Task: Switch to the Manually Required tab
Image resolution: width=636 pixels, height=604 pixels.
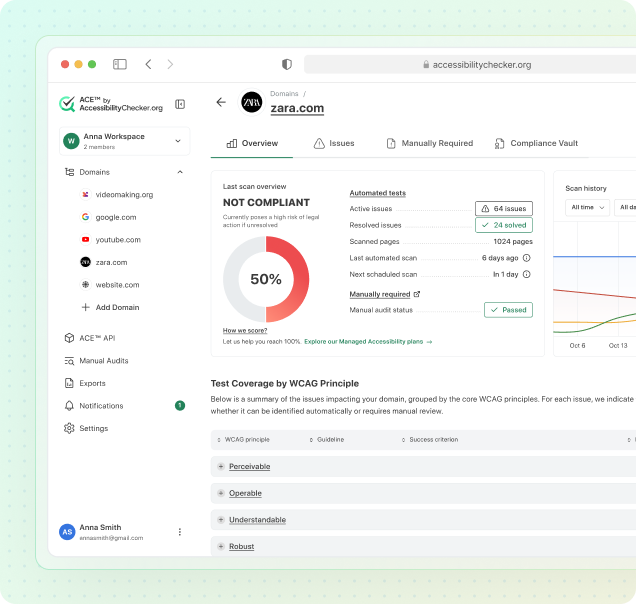Action: [x=430, y=143]
